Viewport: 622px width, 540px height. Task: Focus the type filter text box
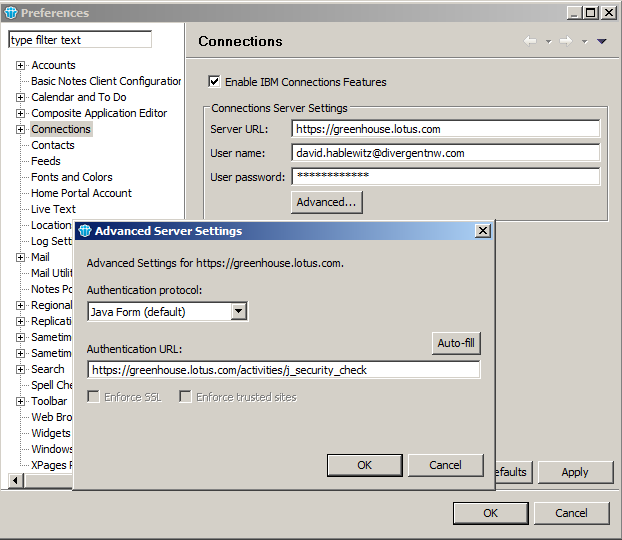click(80, 40)
